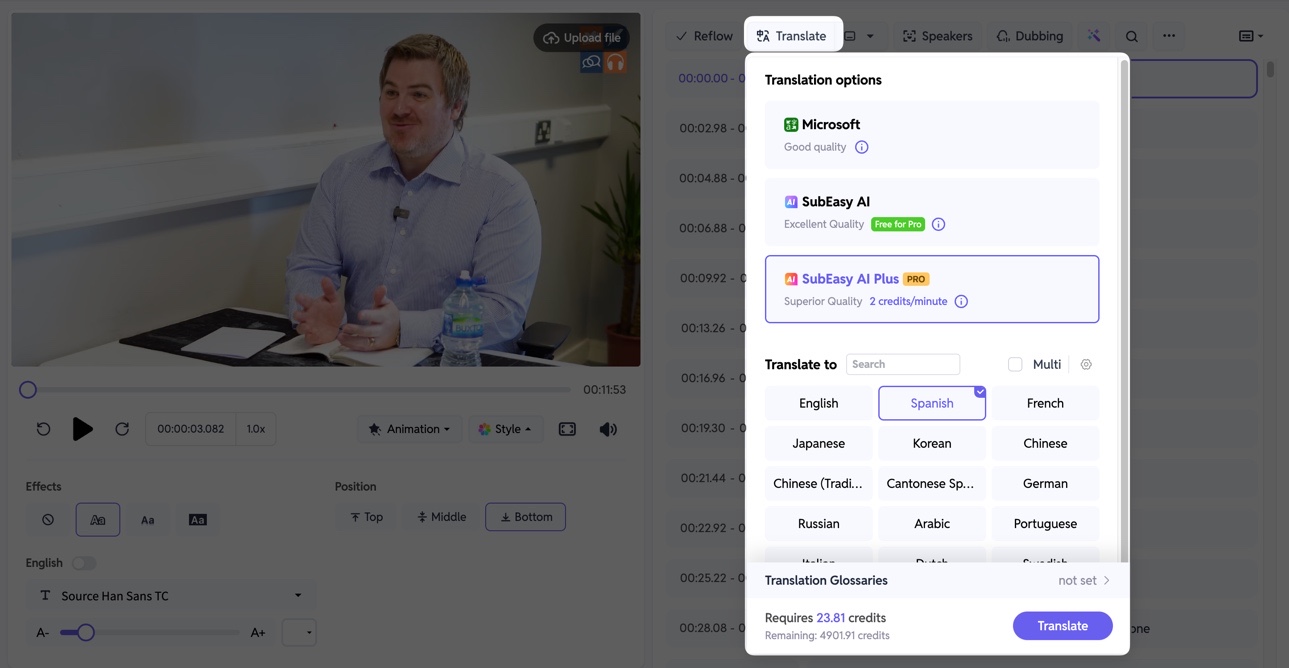Image resolution: width=1289 pixels, height=668 pixels.
Task: Choose Portuguese as target language
Action: [x=1045, y=523]
